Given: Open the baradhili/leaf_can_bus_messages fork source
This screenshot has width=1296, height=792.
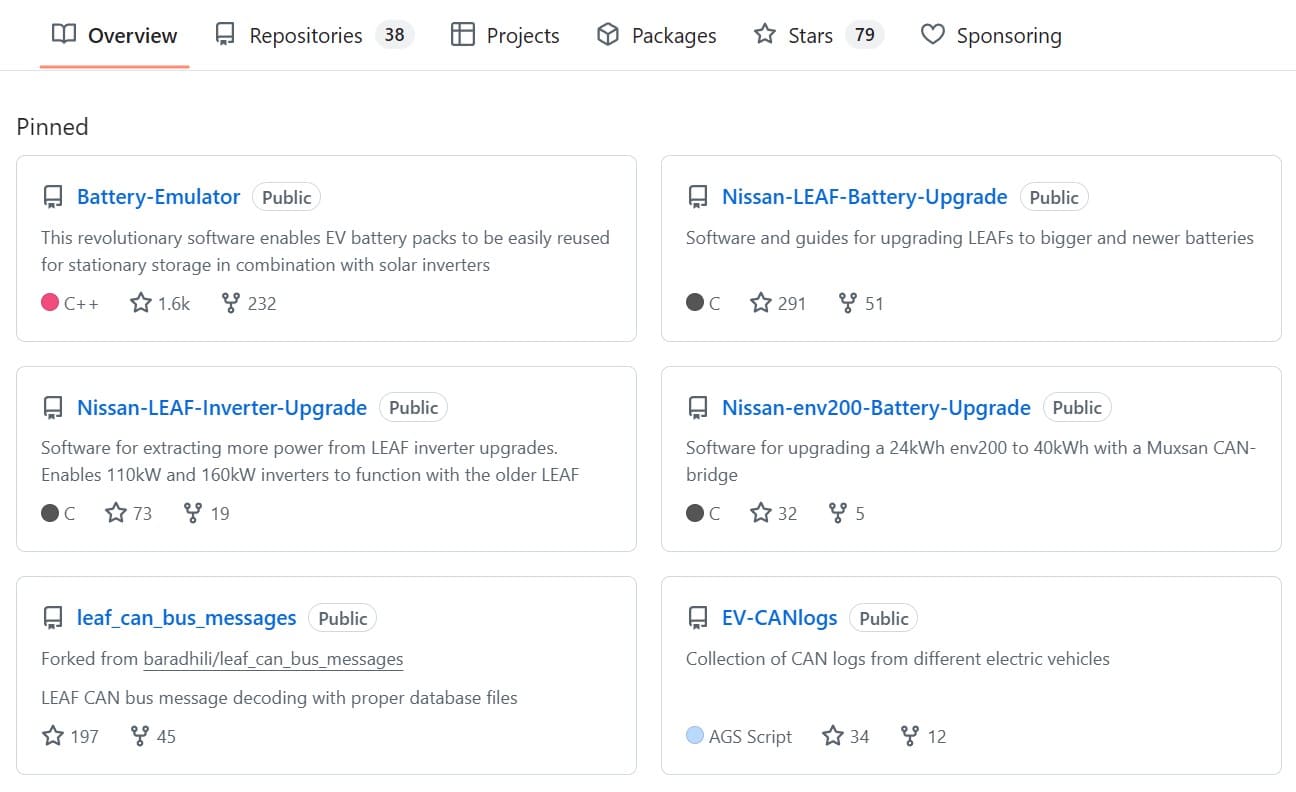Looking at the screenshot, I should click(274, 659).
